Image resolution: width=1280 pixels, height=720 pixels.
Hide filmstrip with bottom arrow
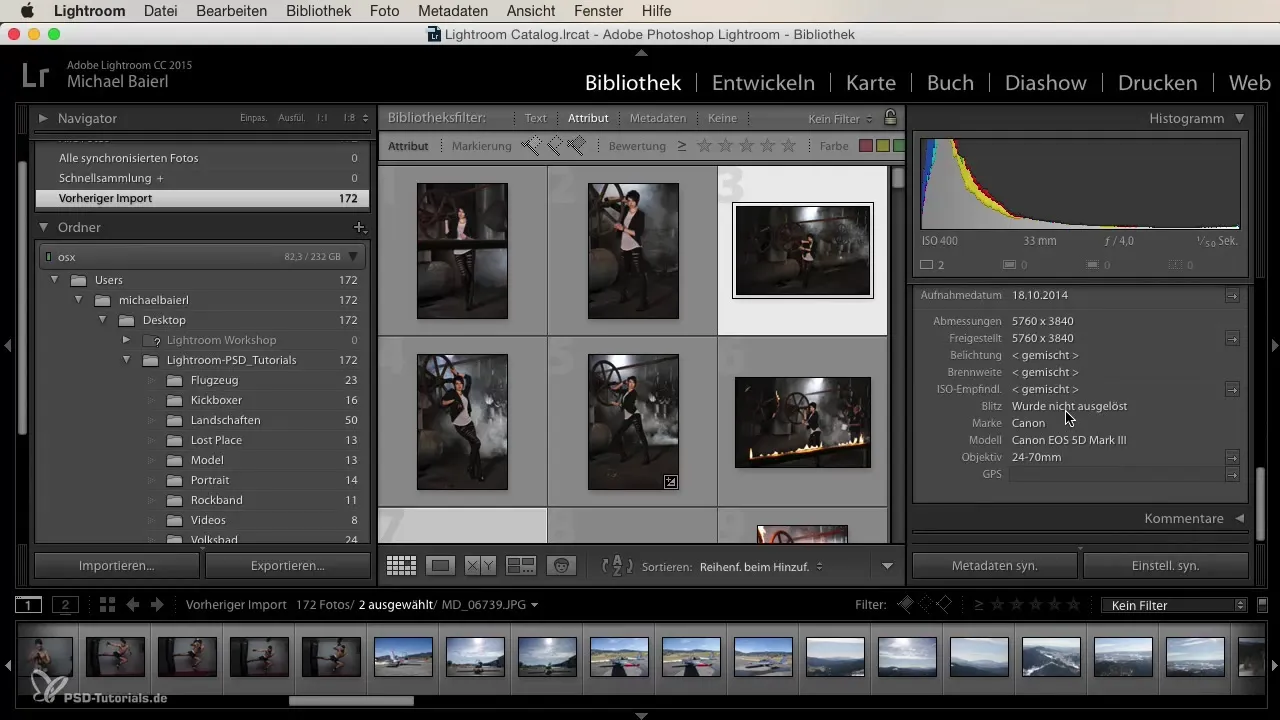coord(641,715)
